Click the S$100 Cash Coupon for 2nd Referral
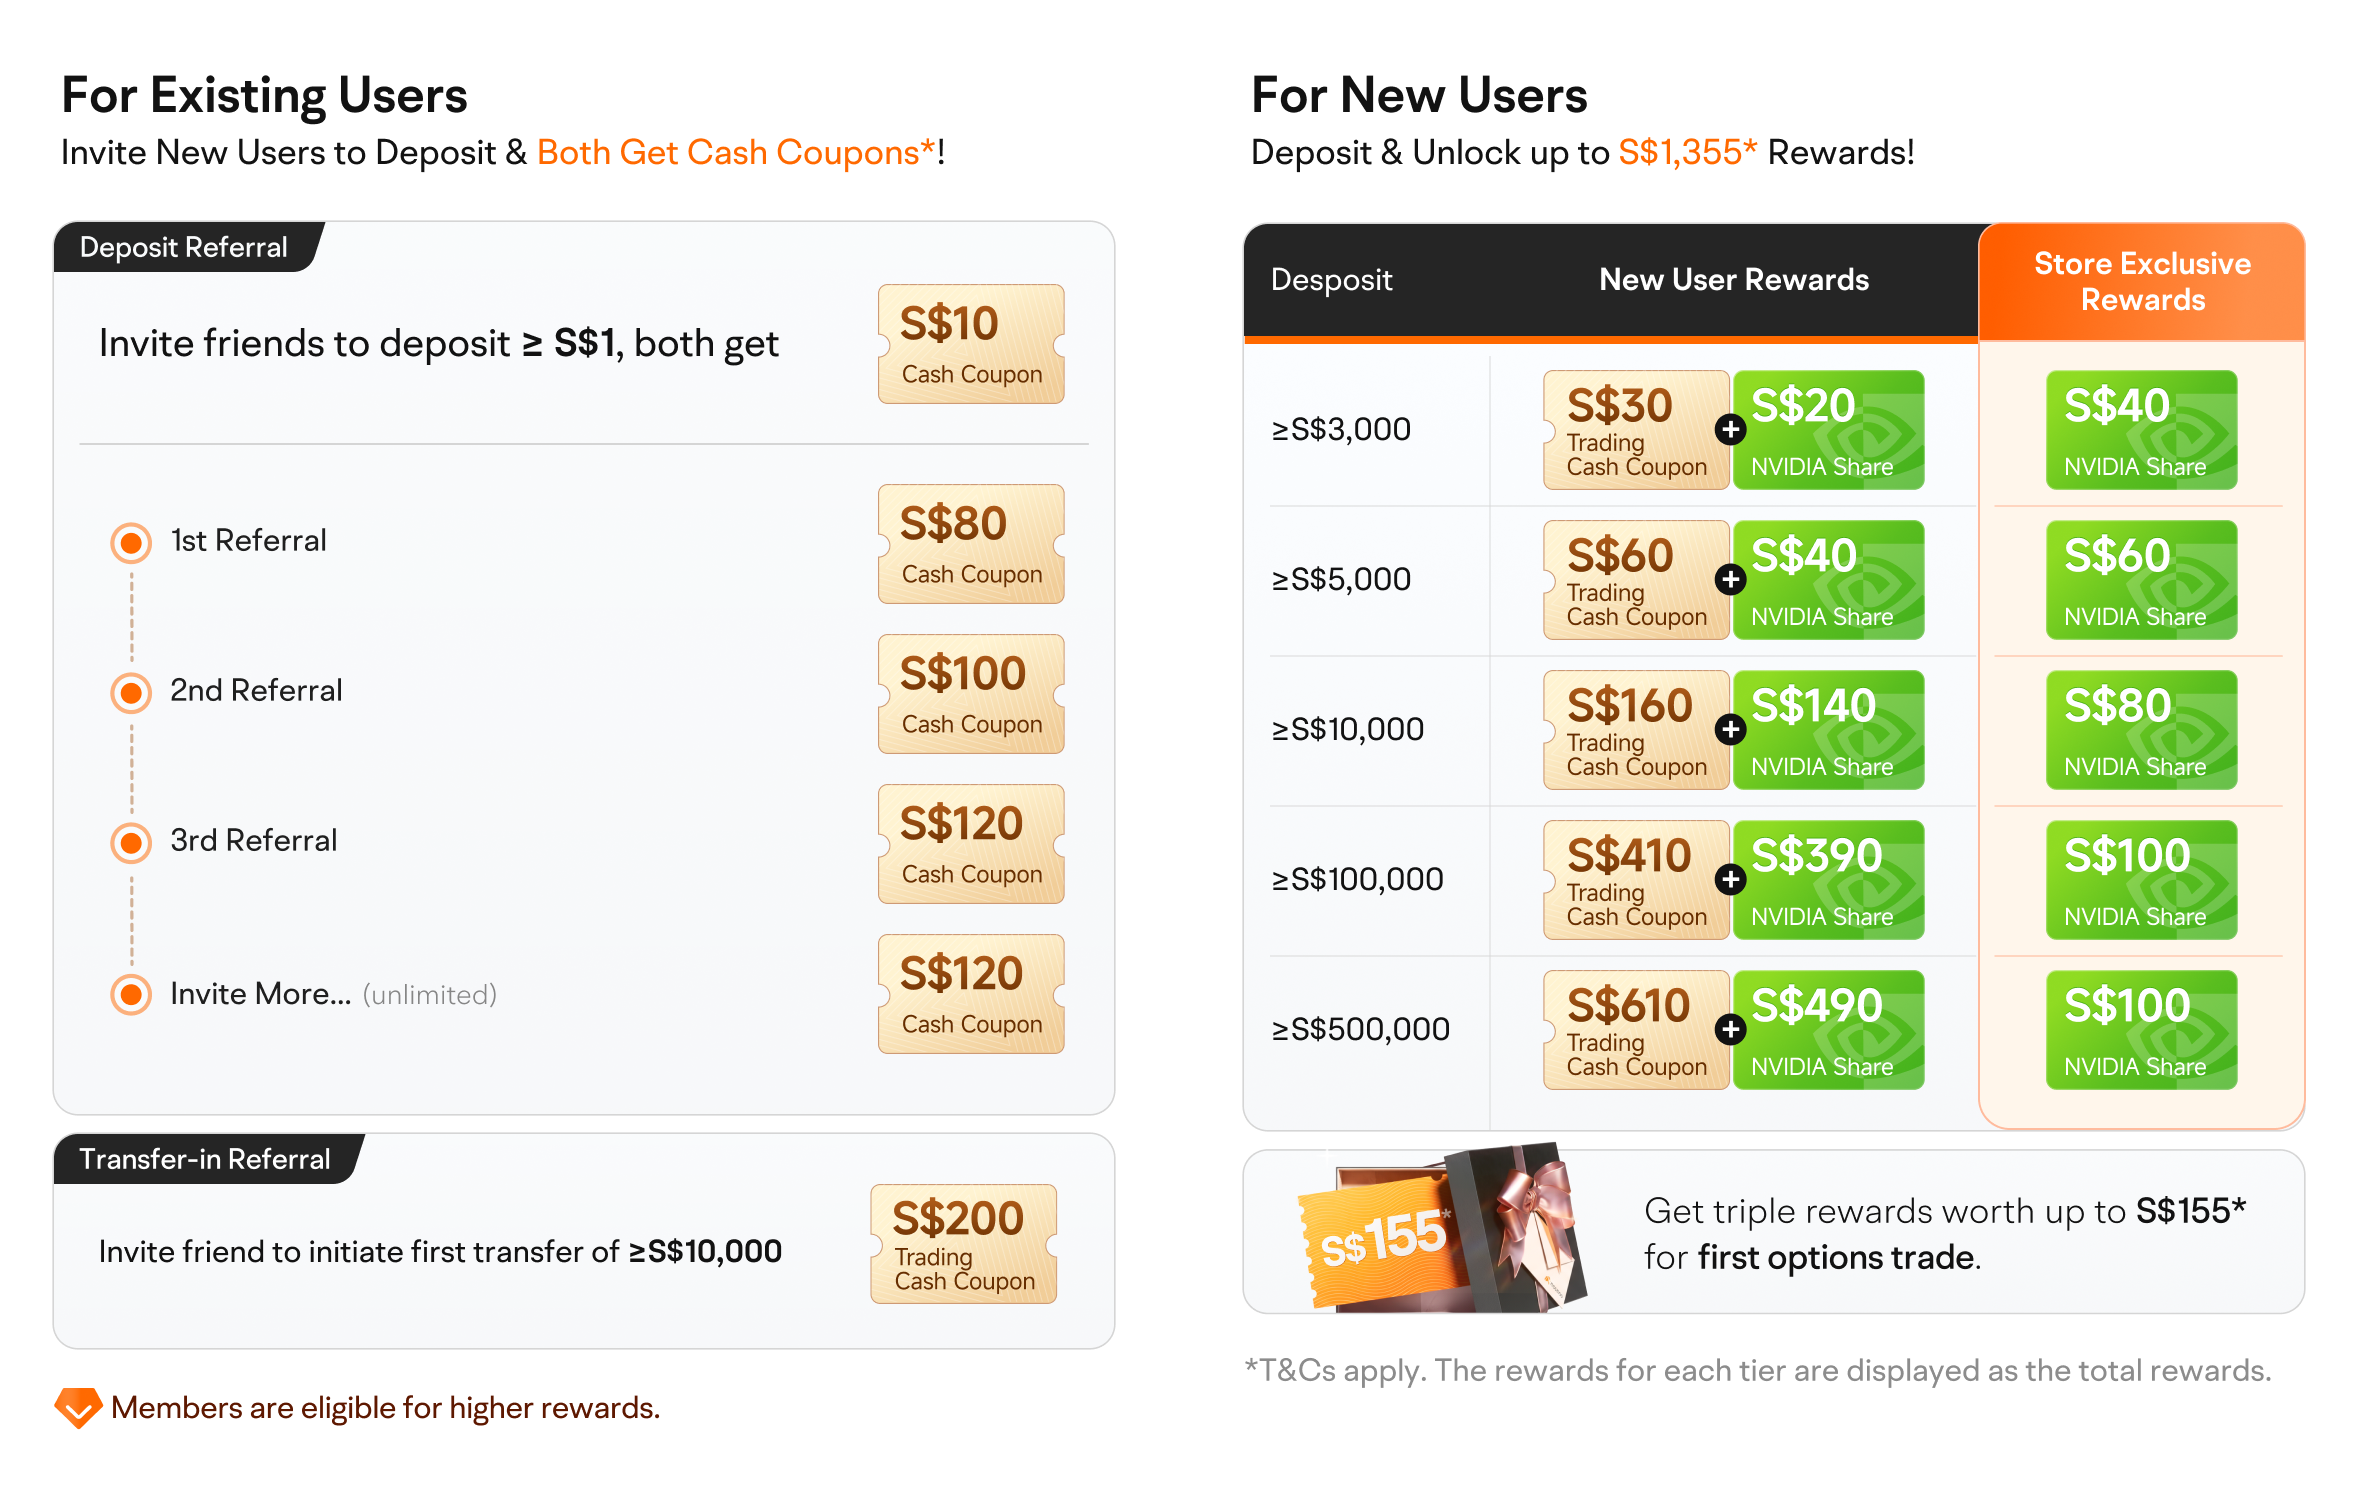Screen dimensions: 2360x1492 tap(970, 694)
